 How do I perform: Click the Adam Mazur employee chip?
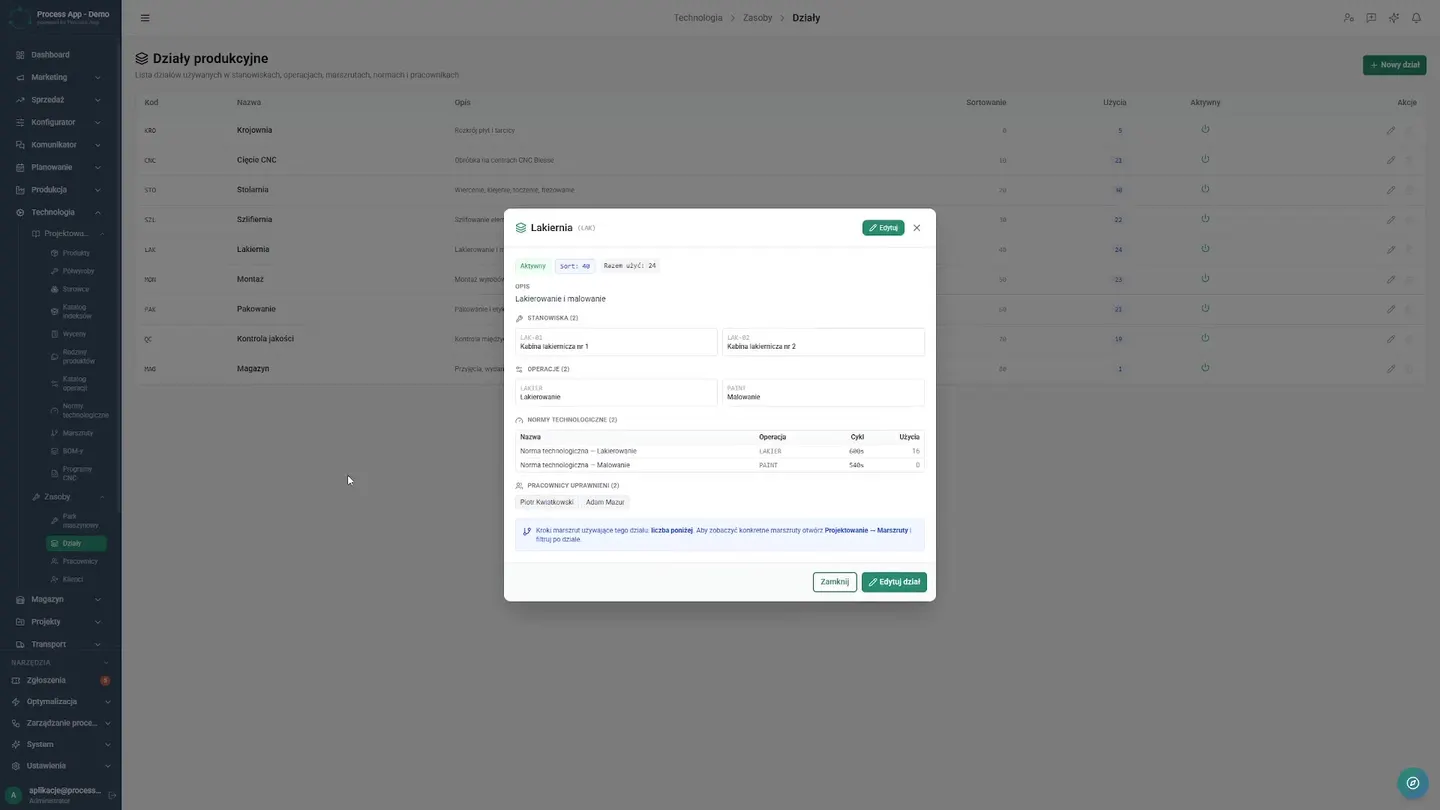click(605, 502)
